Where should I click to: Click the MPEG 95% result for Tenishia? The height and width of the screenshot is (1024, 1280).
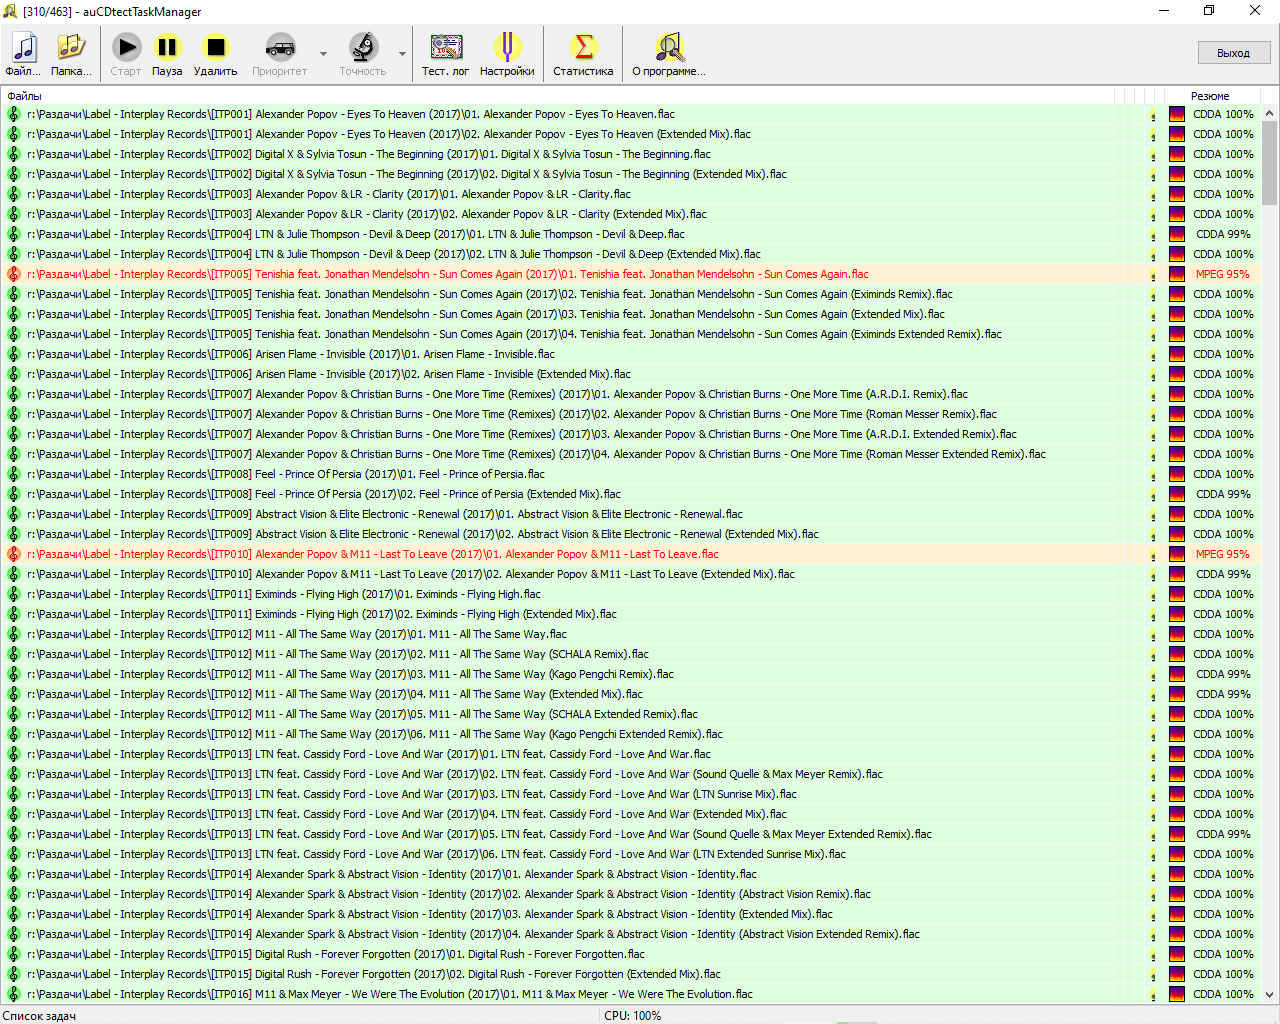tap(1222, 274)
